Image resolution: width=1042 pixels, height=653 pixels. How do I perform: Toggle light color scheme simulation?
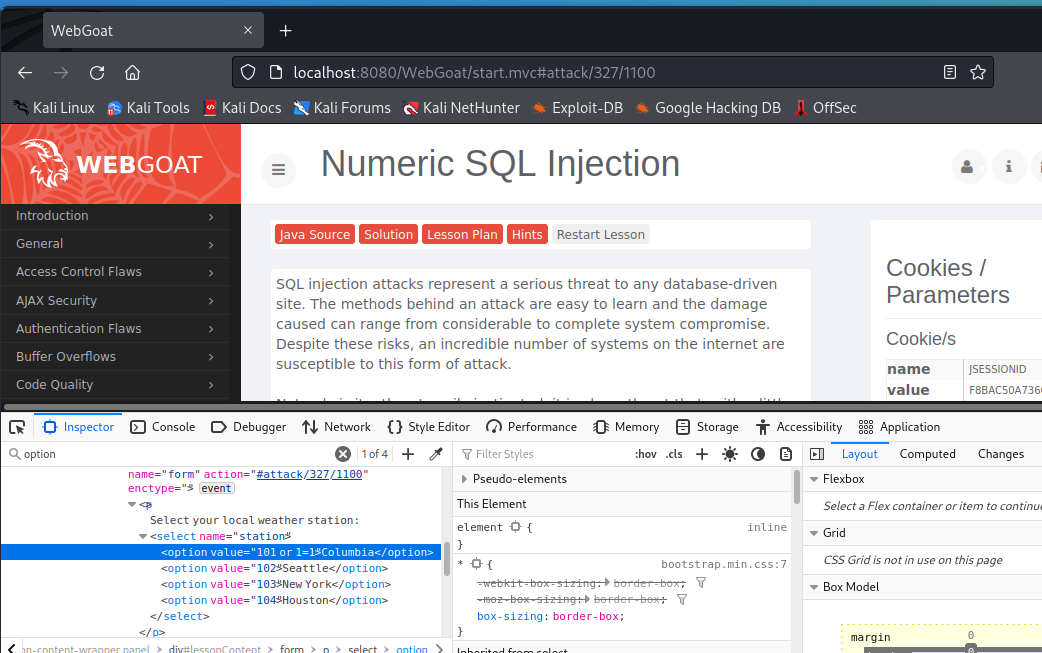730,454
